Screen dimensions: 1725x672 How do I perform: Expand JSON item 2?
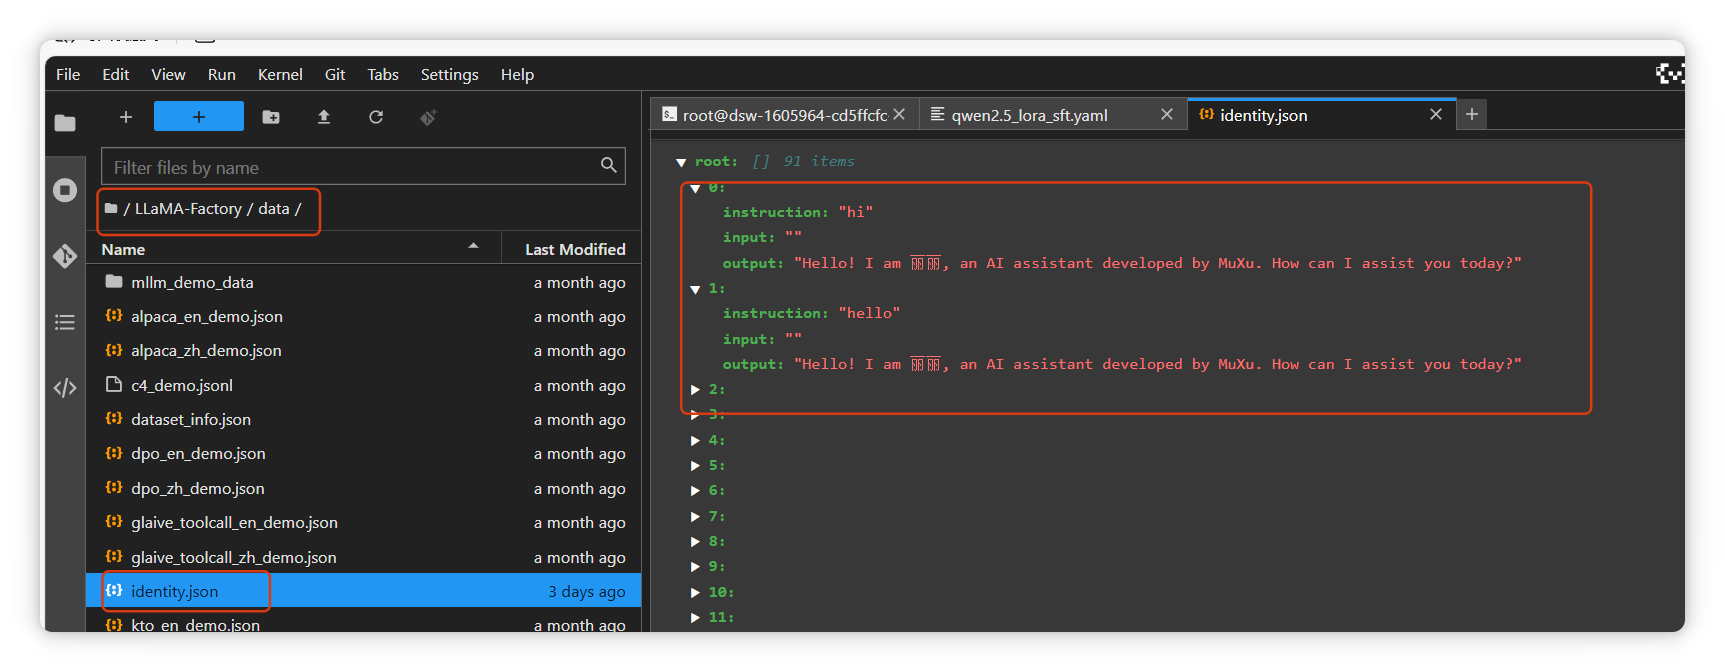pos(695,389)
